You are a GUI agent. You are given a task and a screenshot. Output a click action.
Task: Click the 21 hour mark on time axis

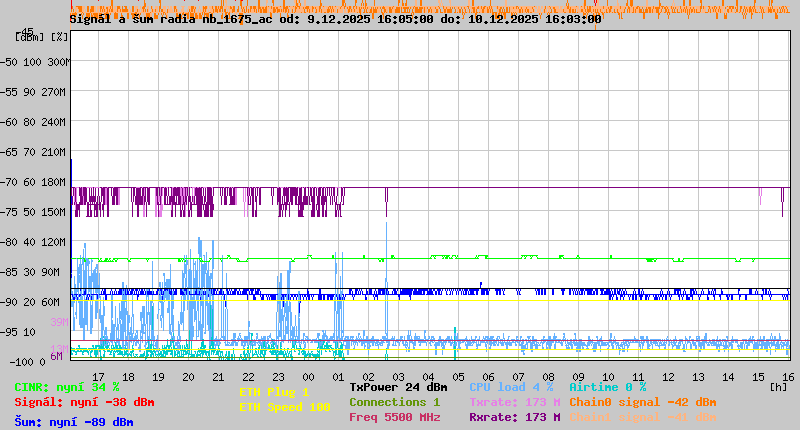(x=218, y=376)
